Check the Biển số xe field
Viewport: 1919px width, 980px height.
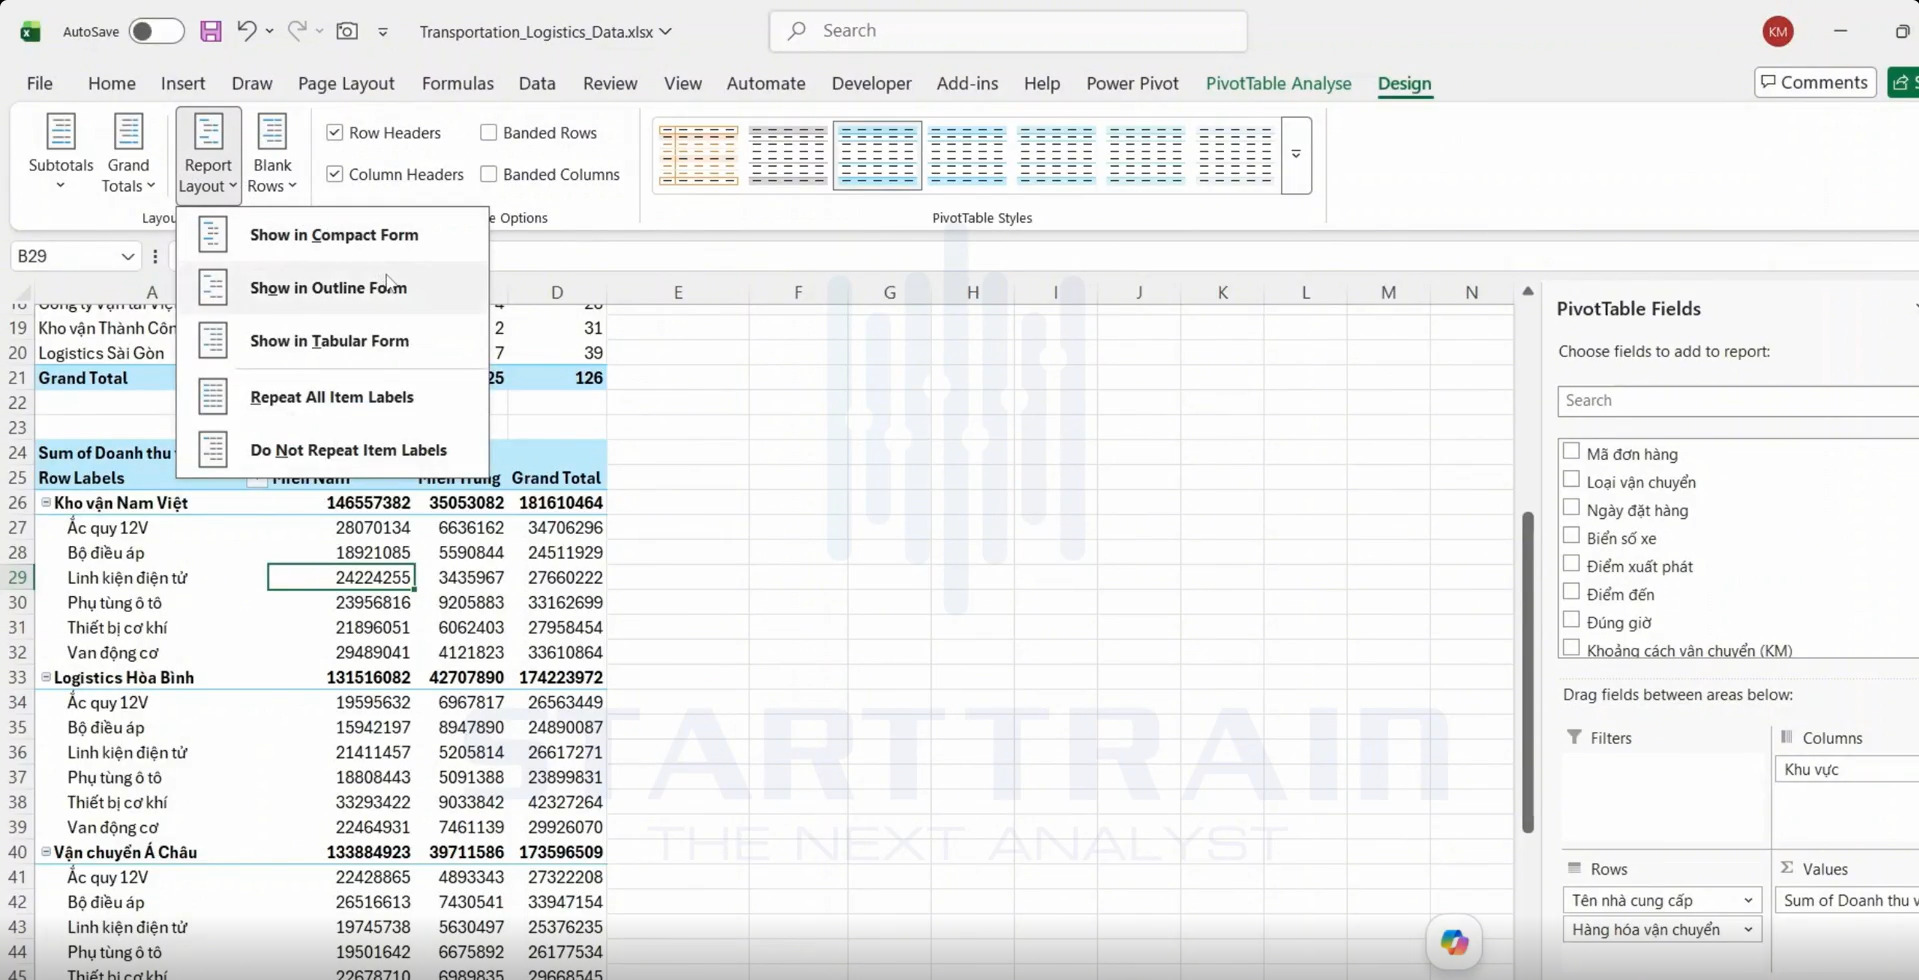[x=1571, y=536]
